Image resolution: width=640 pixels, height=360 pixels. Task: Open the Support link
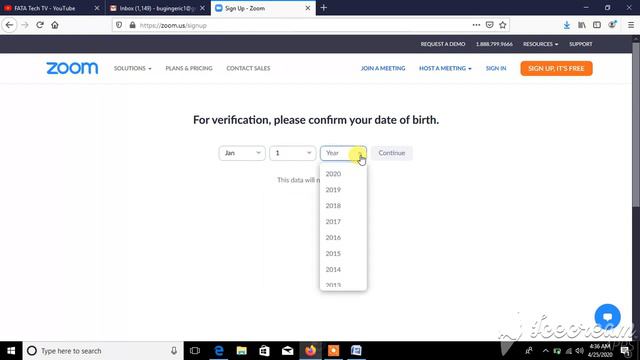tap(580, 44)
